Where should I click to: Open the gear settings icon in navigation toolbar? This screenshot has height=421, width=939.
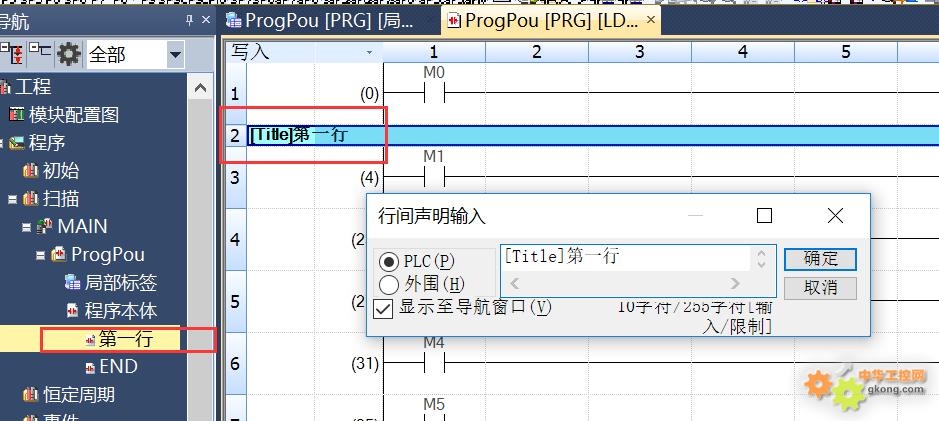pos(68,54)
